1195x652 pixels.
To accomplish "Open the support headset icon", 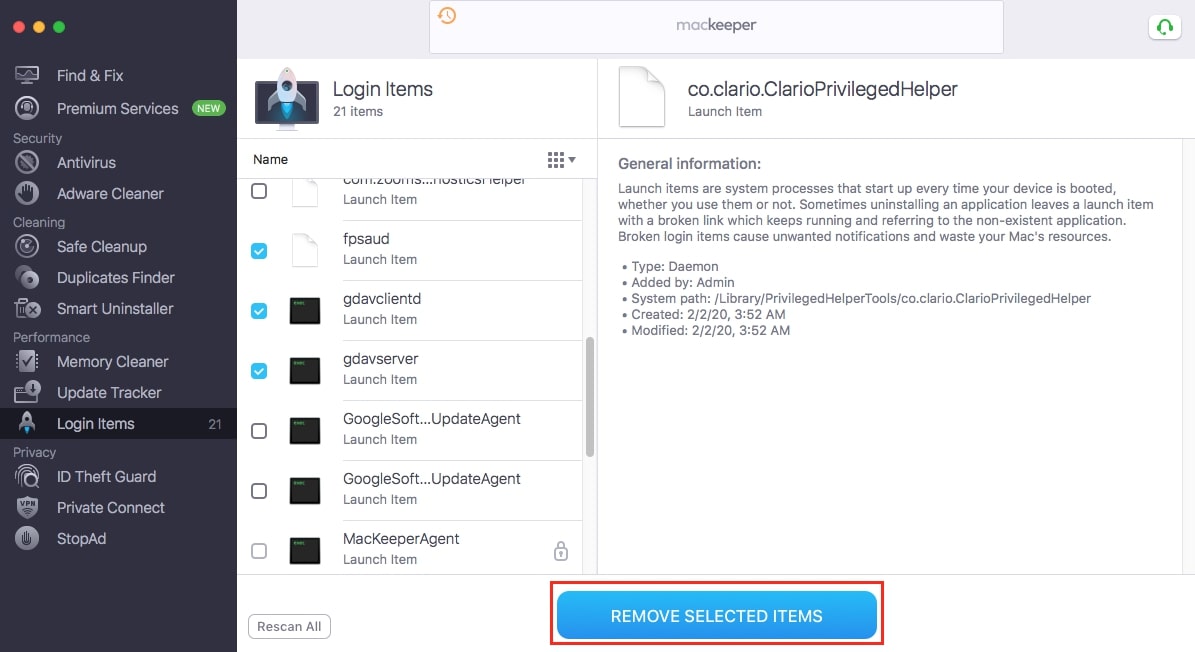I will [1165, 27].
